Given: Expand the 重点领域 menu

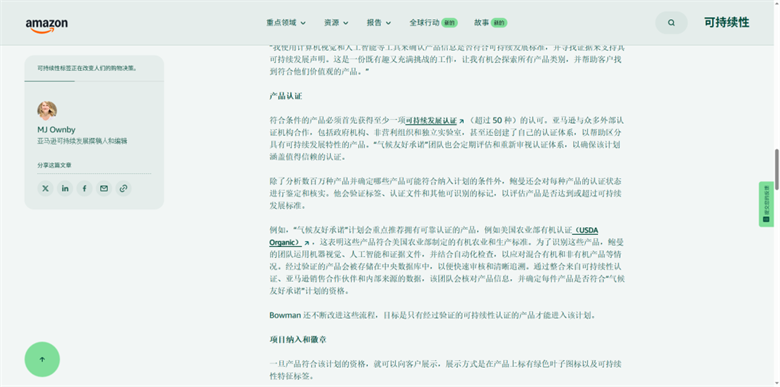Looking at the screenshot, I should tap(286, 22).
